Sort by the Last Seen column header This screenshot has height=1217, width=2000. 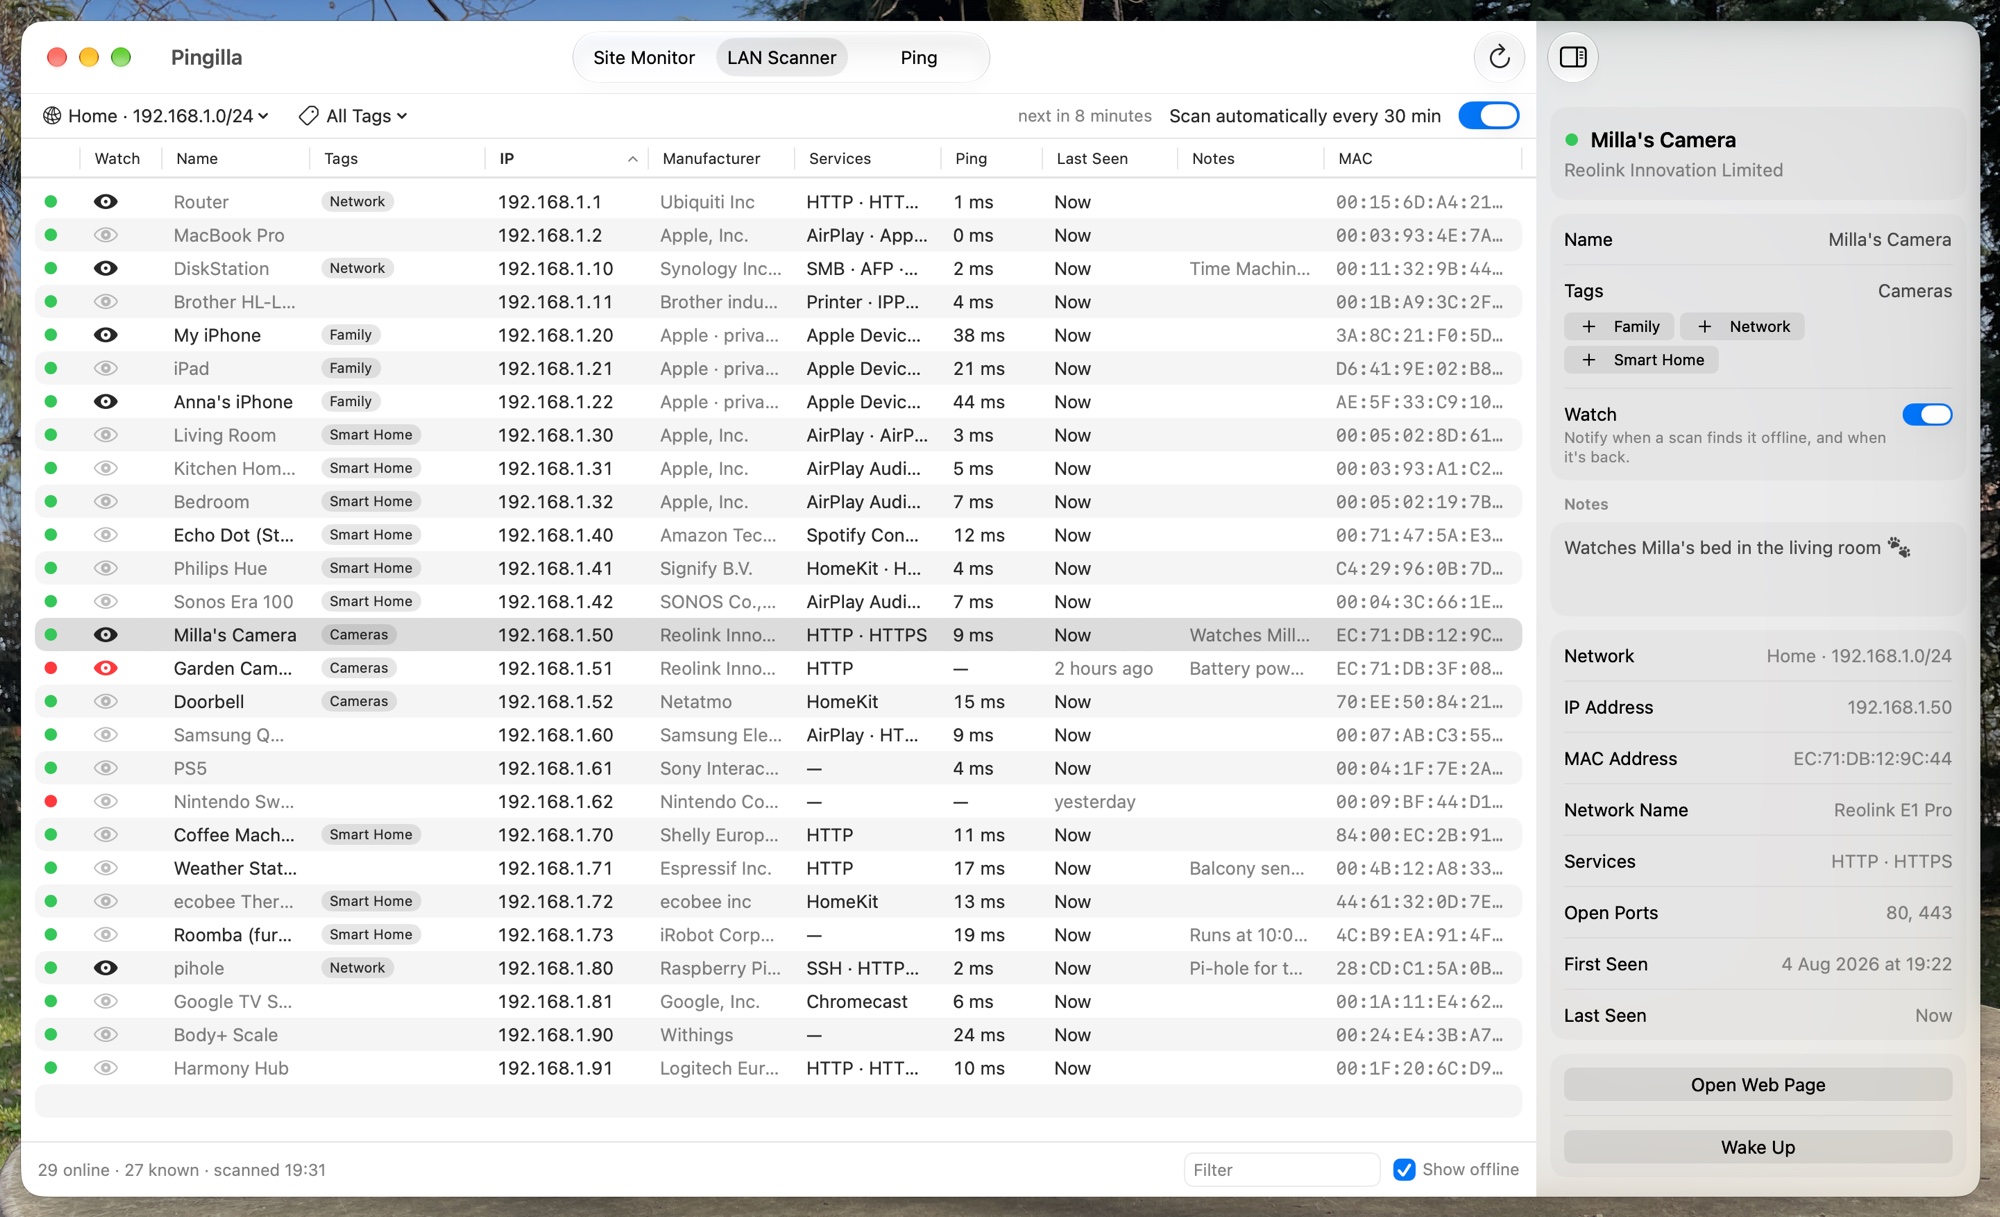click(x=1092, y=159)
